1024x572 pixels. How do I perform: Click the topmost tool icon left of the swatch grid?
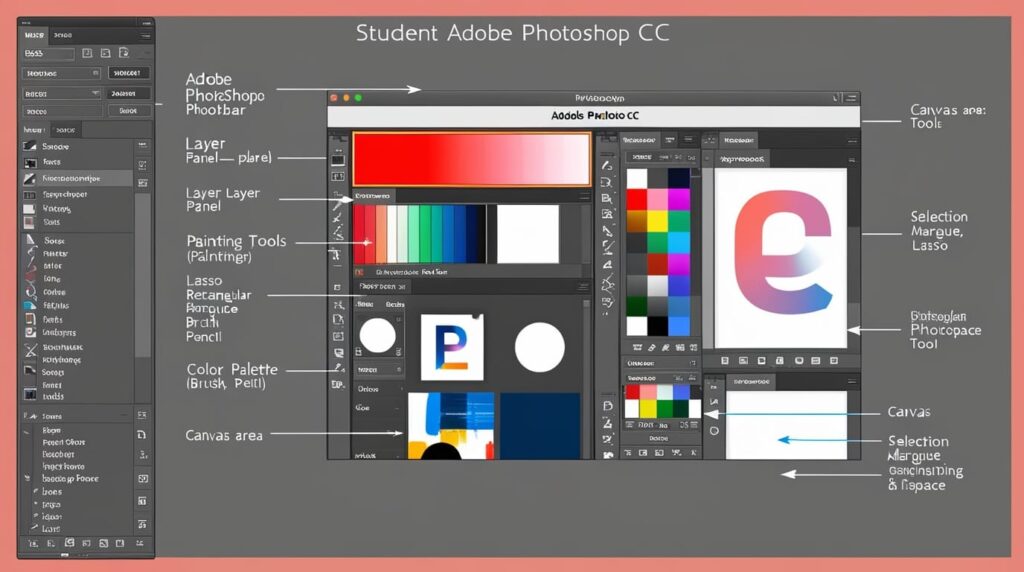607,166
